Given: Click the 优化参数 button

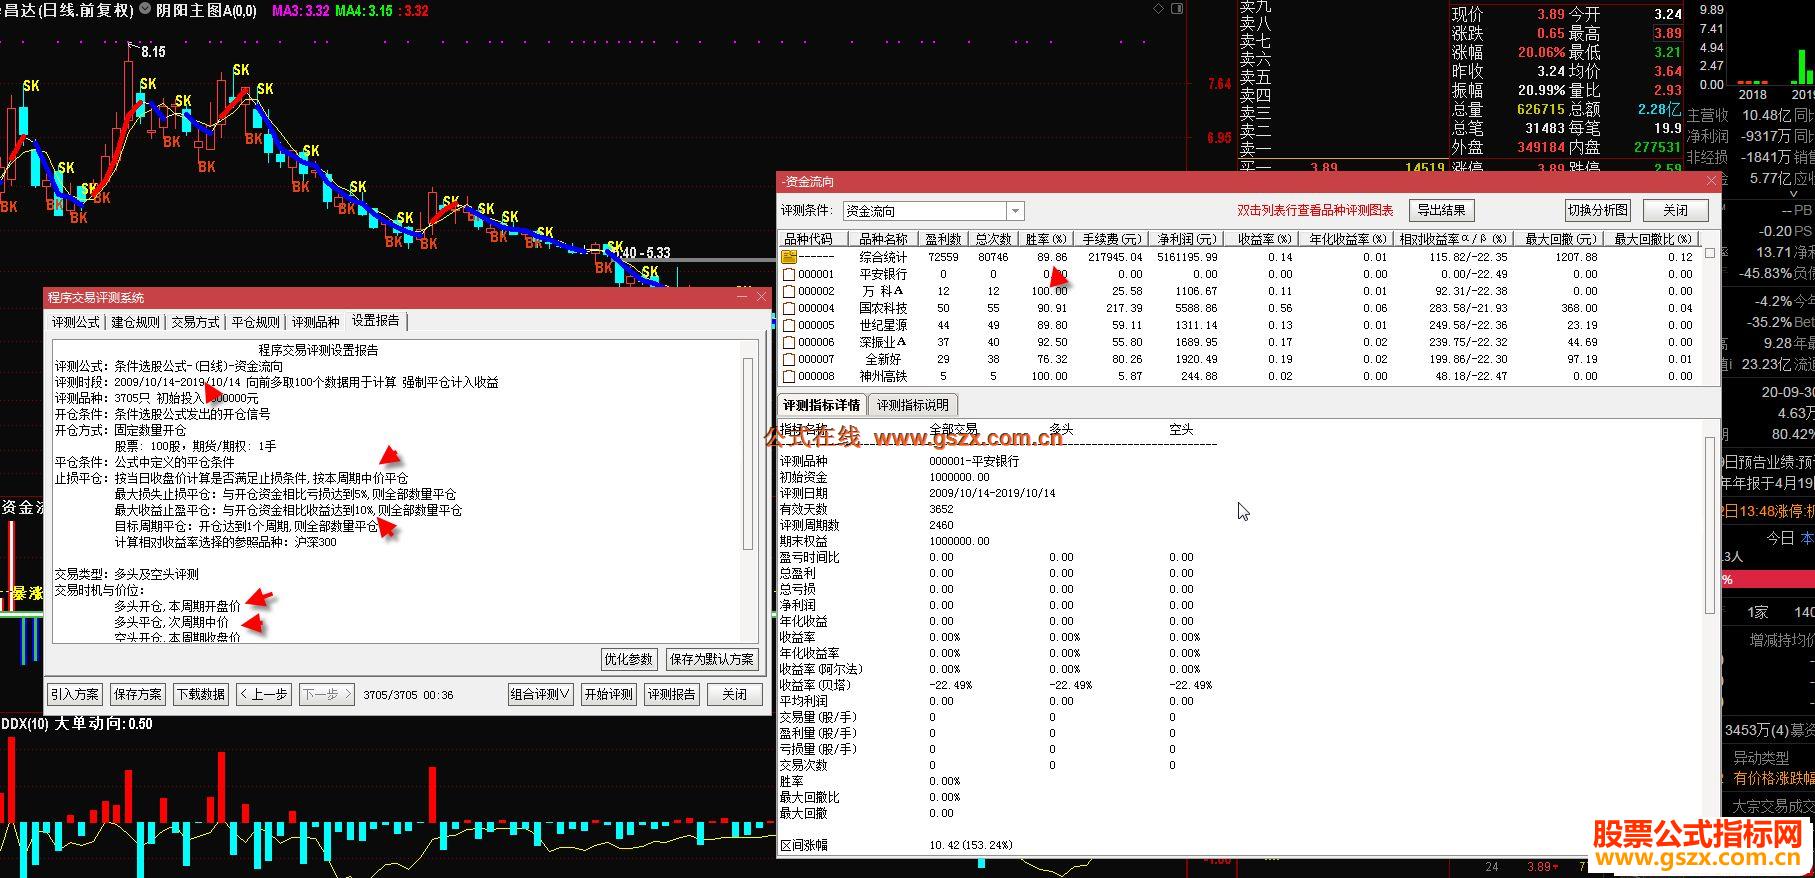Looking at the screenshot, I should tap(628, 659).
